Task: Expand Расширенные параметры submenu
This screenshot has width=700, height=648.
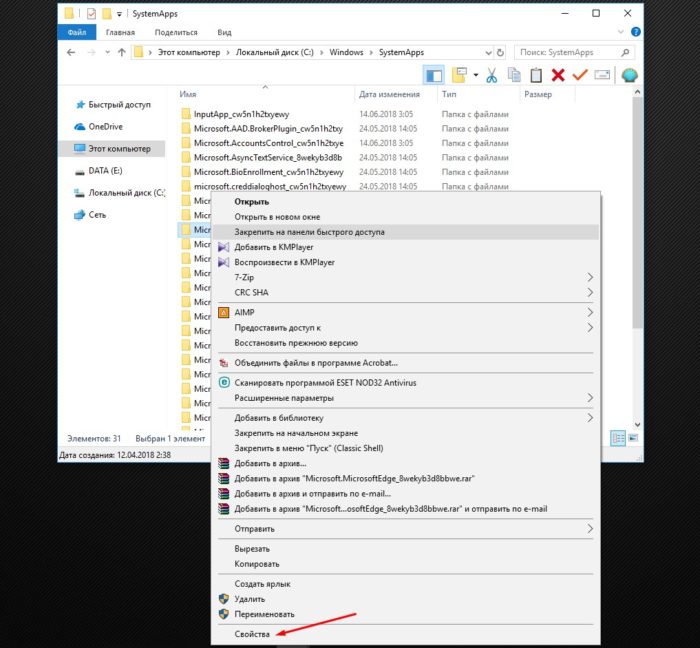Action: pyautogui.click(x=406, y=398)
